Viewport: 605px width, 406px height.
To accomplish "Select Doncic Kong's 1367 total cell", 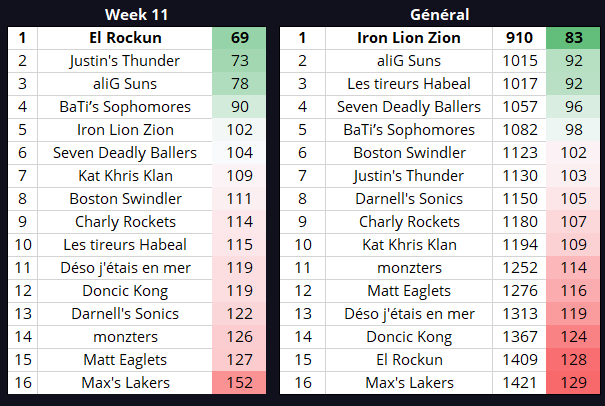I will pyautogui.click(x=519, y=337).
